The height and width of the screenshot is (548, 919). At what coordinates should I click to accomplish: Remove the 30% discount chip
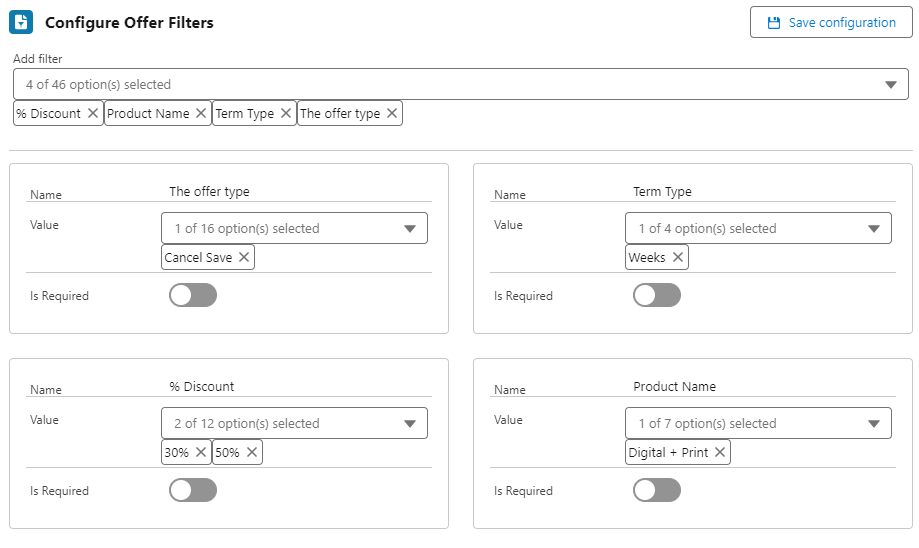point(200,452)
